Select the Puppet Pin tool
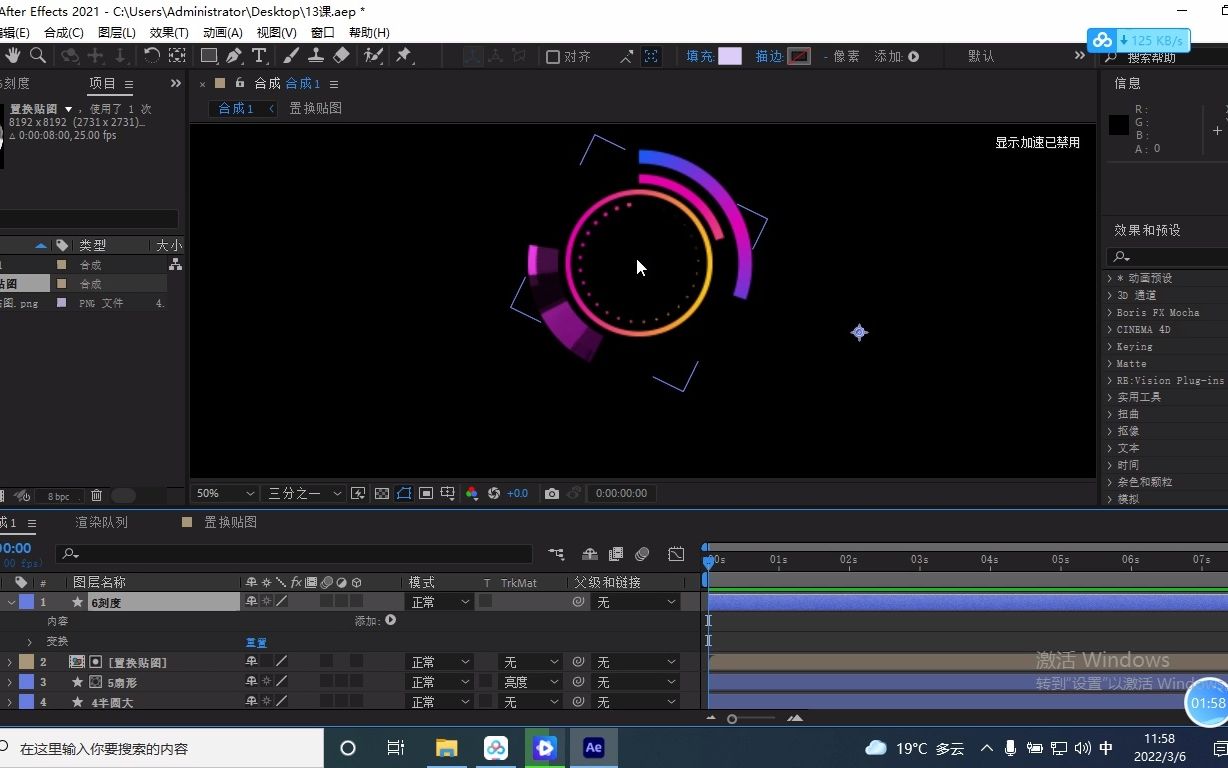 (404, 56)
